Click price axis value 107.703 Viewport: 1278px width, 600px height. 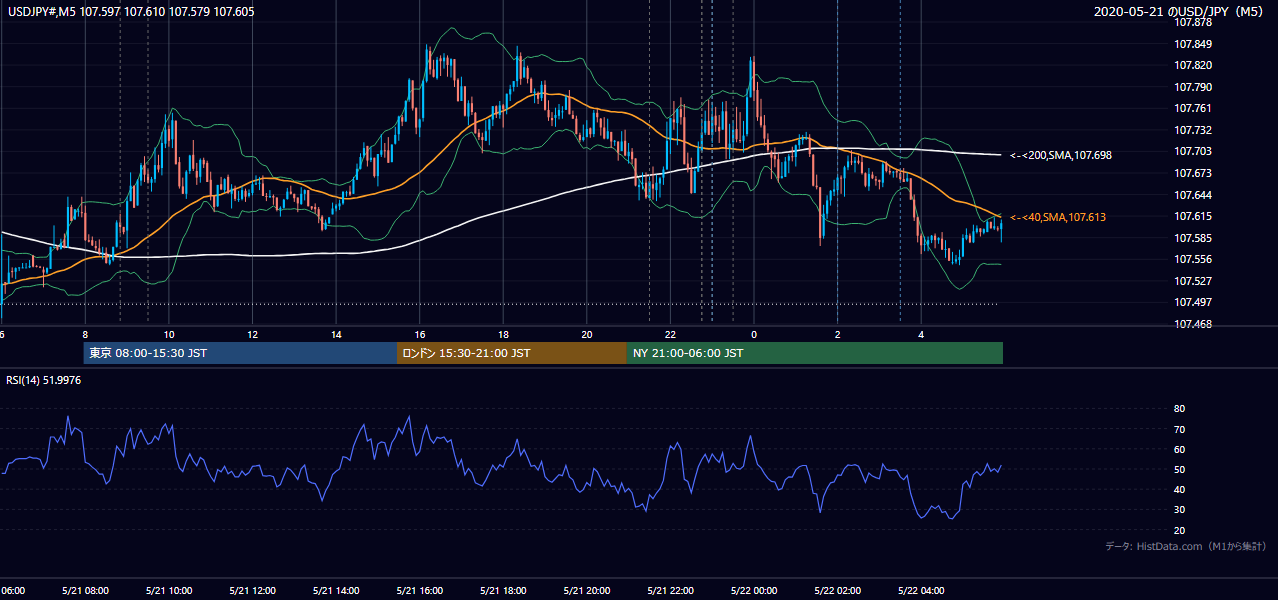pos(1194,151)
